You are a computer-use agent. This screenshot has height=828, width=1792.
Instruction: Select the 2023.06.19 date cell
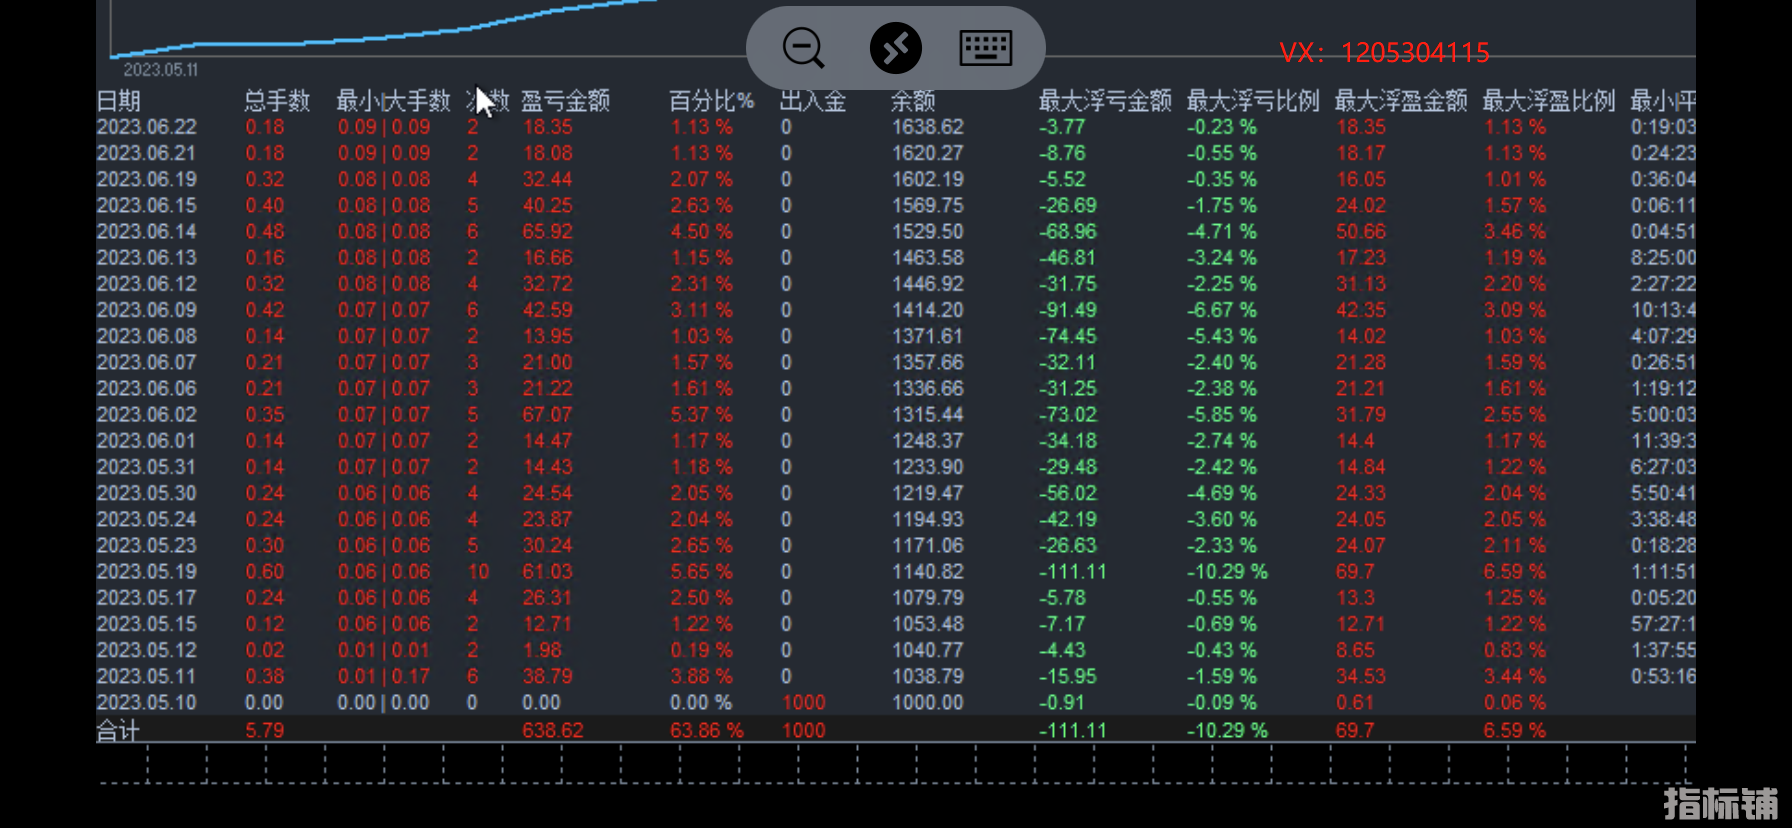146,179
